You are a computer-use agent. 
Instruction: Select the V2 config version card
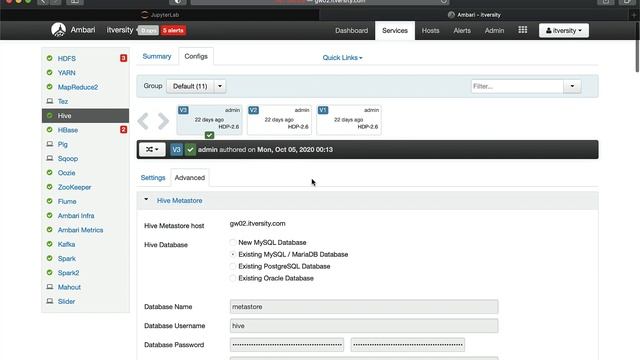[279, 120]
